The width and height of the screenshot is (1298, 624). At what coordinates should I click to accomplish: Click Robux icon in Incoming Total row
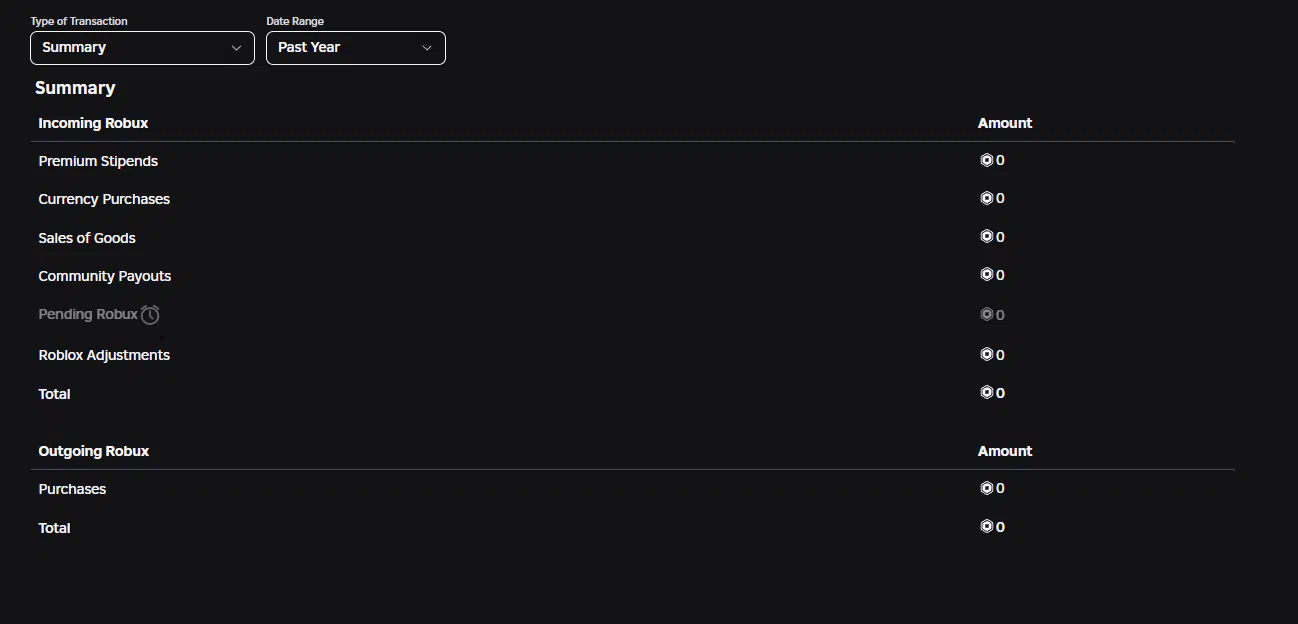(x=986, y=393)
